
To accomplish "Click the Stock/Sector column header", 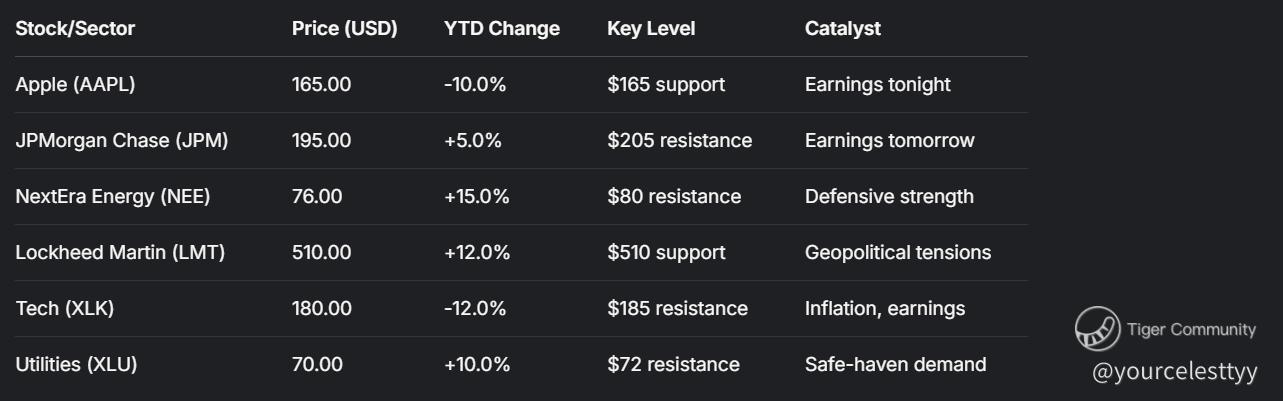I will point(75,29).
